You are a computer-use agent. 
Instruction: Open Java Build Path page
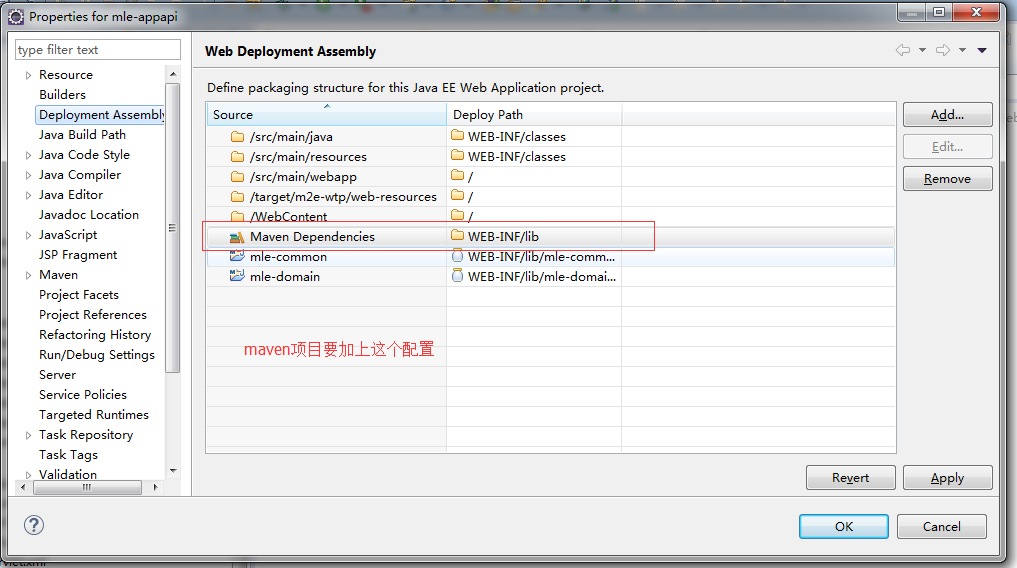(x=82, y=135)
